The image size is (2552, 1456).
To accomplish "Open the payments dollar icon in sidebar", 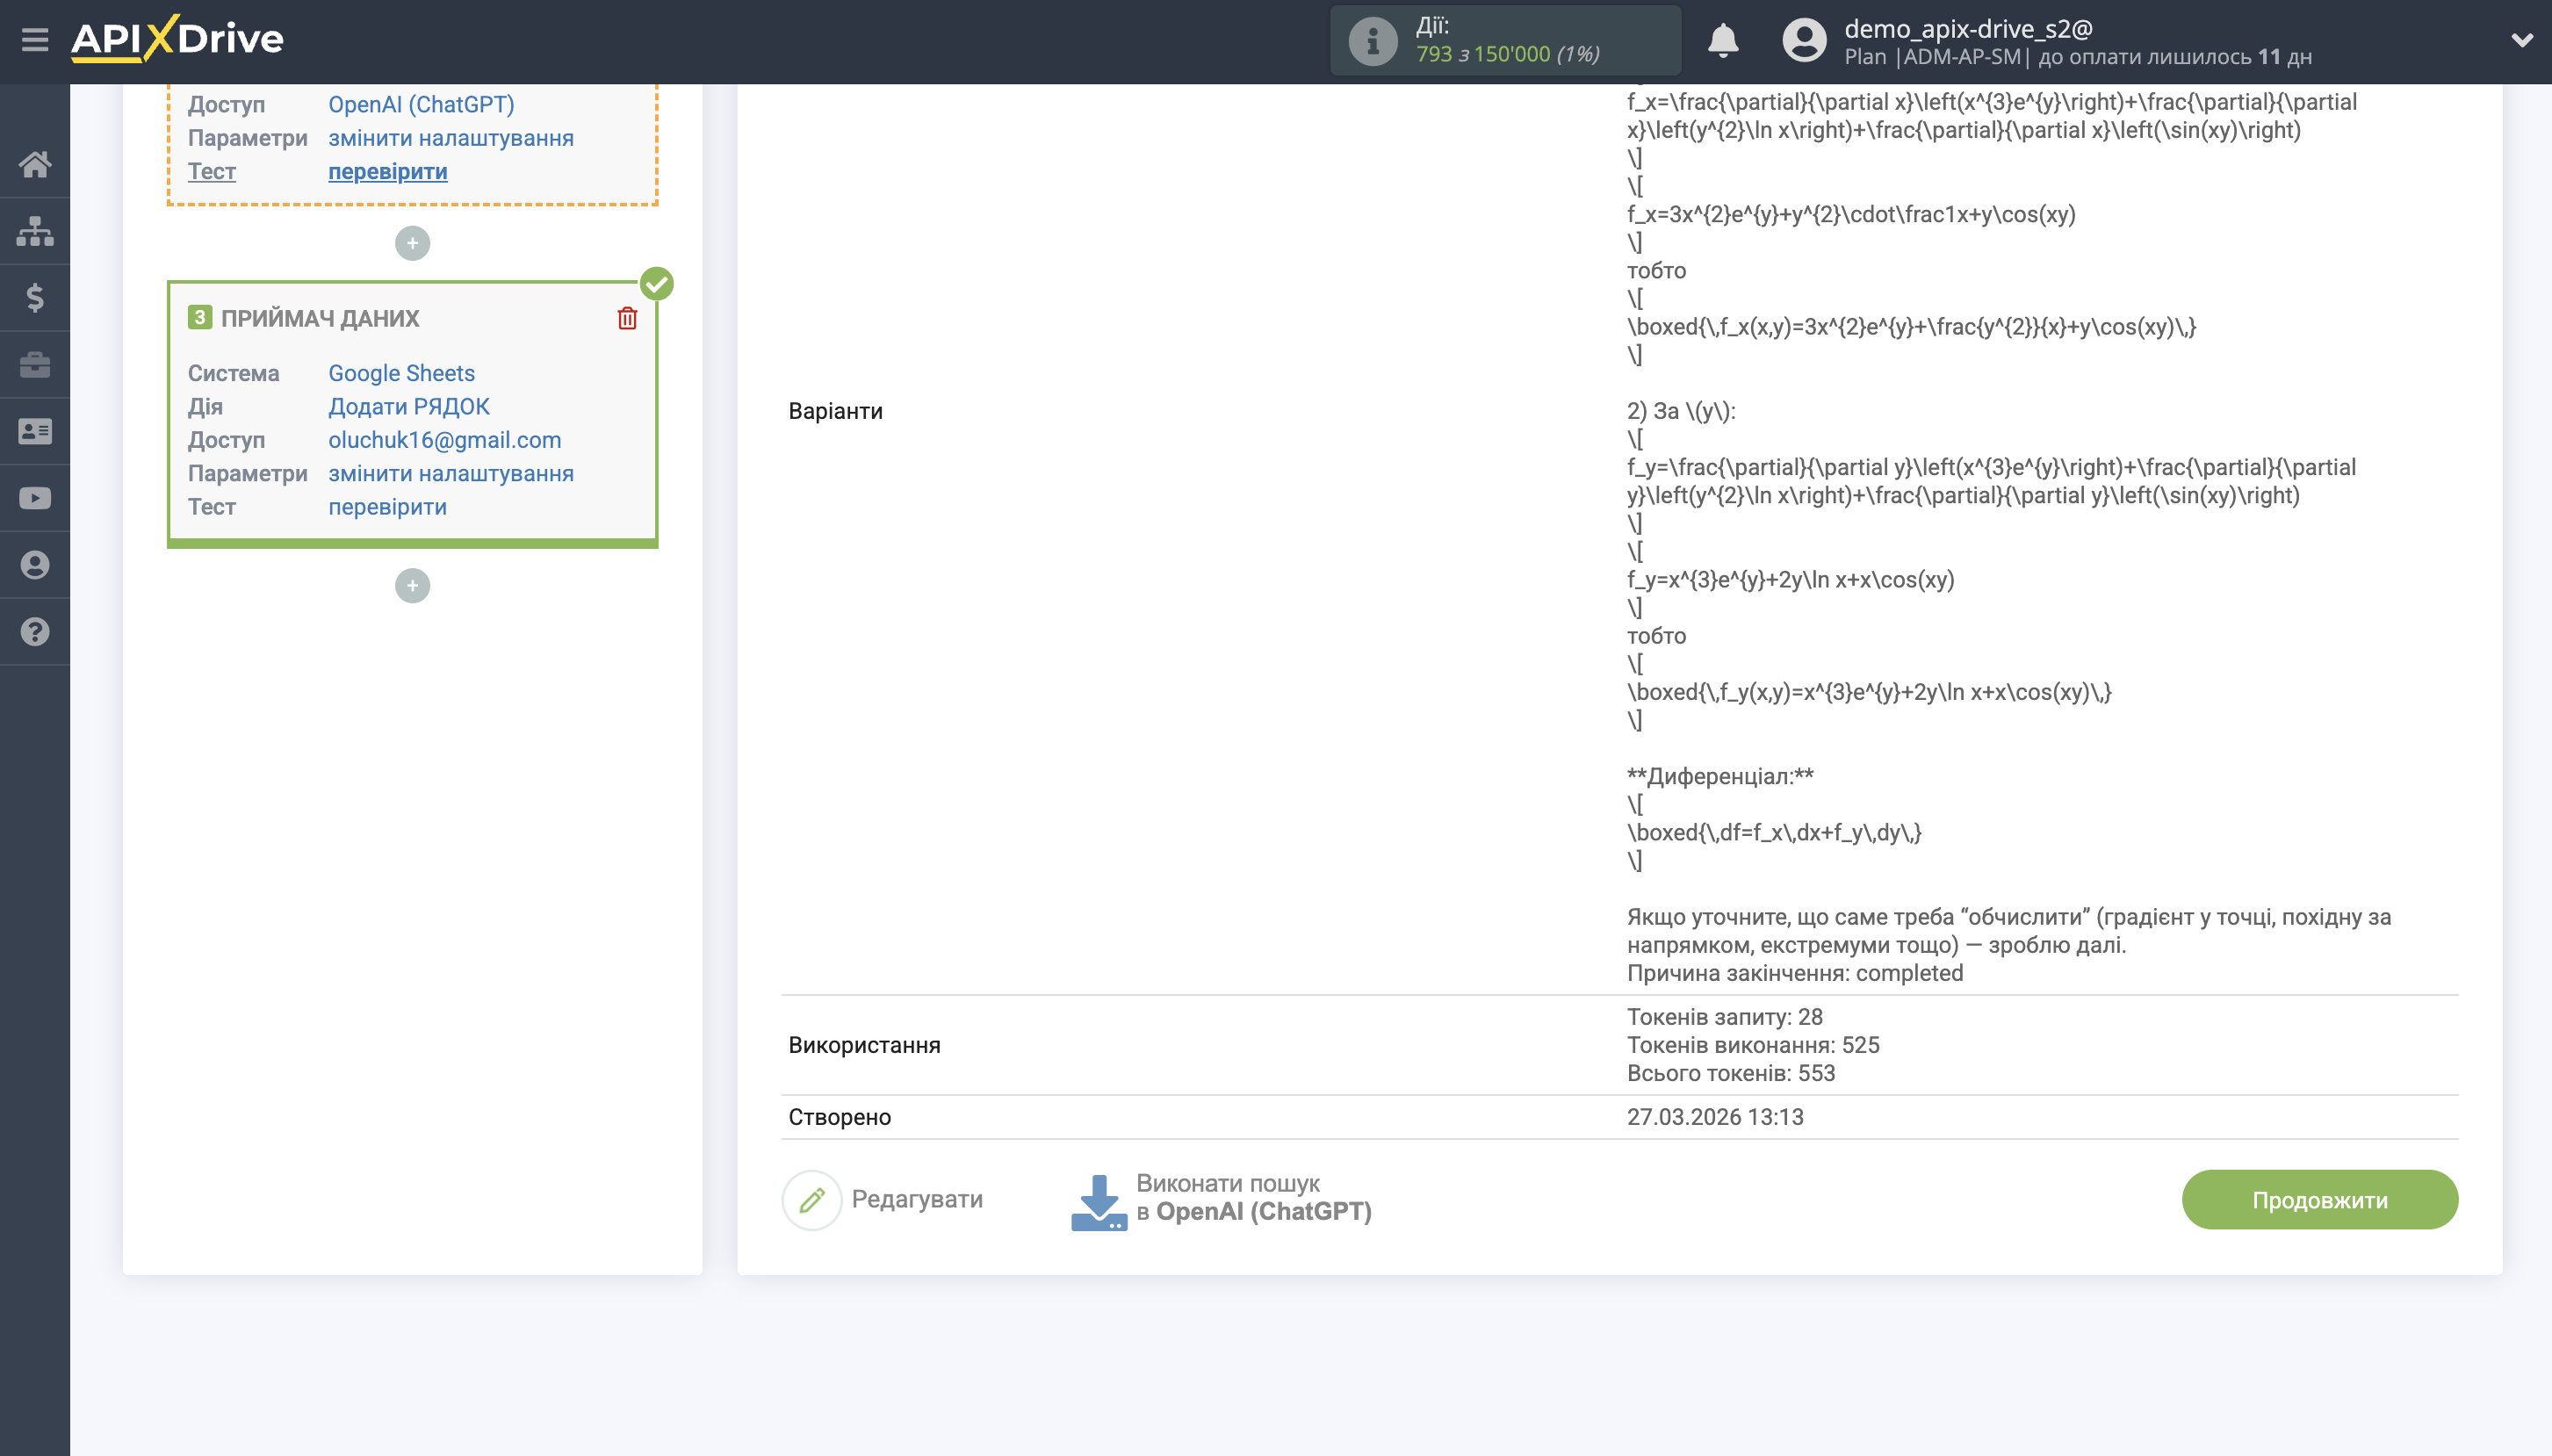I will click(x=36, y=297).
